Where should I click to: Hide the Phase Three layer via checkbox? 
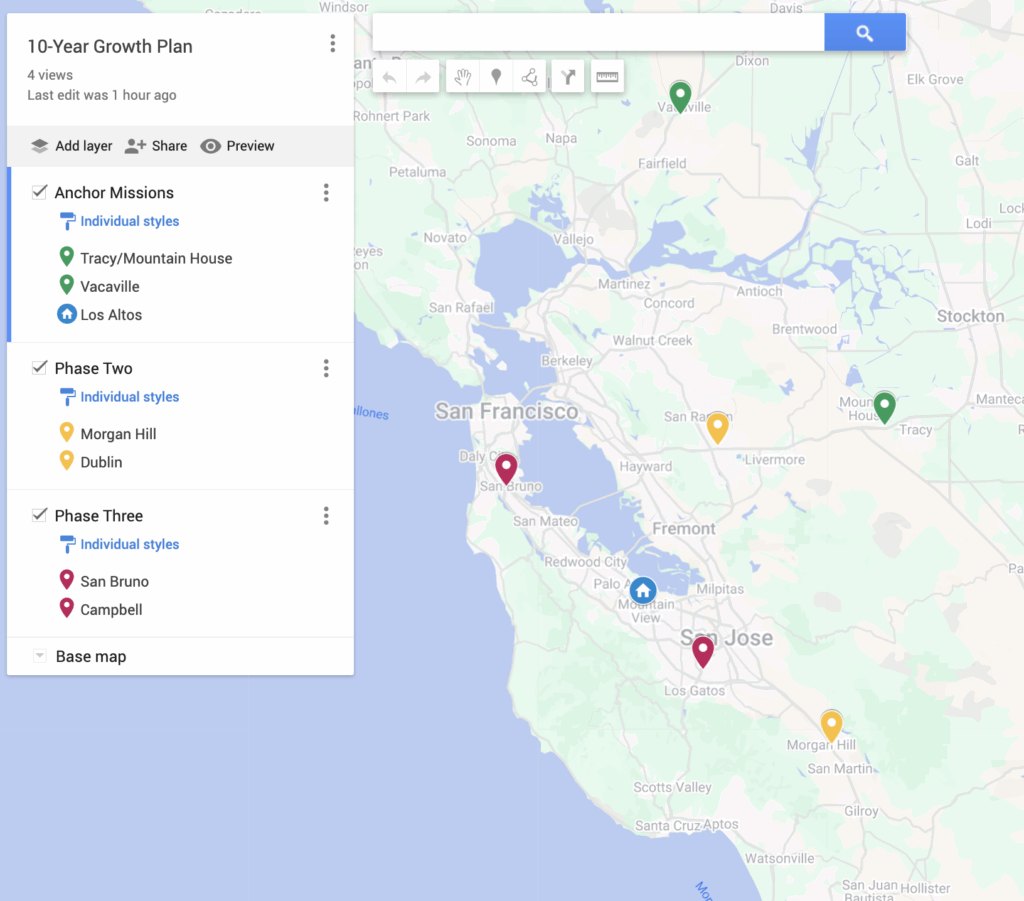point(40,515)
